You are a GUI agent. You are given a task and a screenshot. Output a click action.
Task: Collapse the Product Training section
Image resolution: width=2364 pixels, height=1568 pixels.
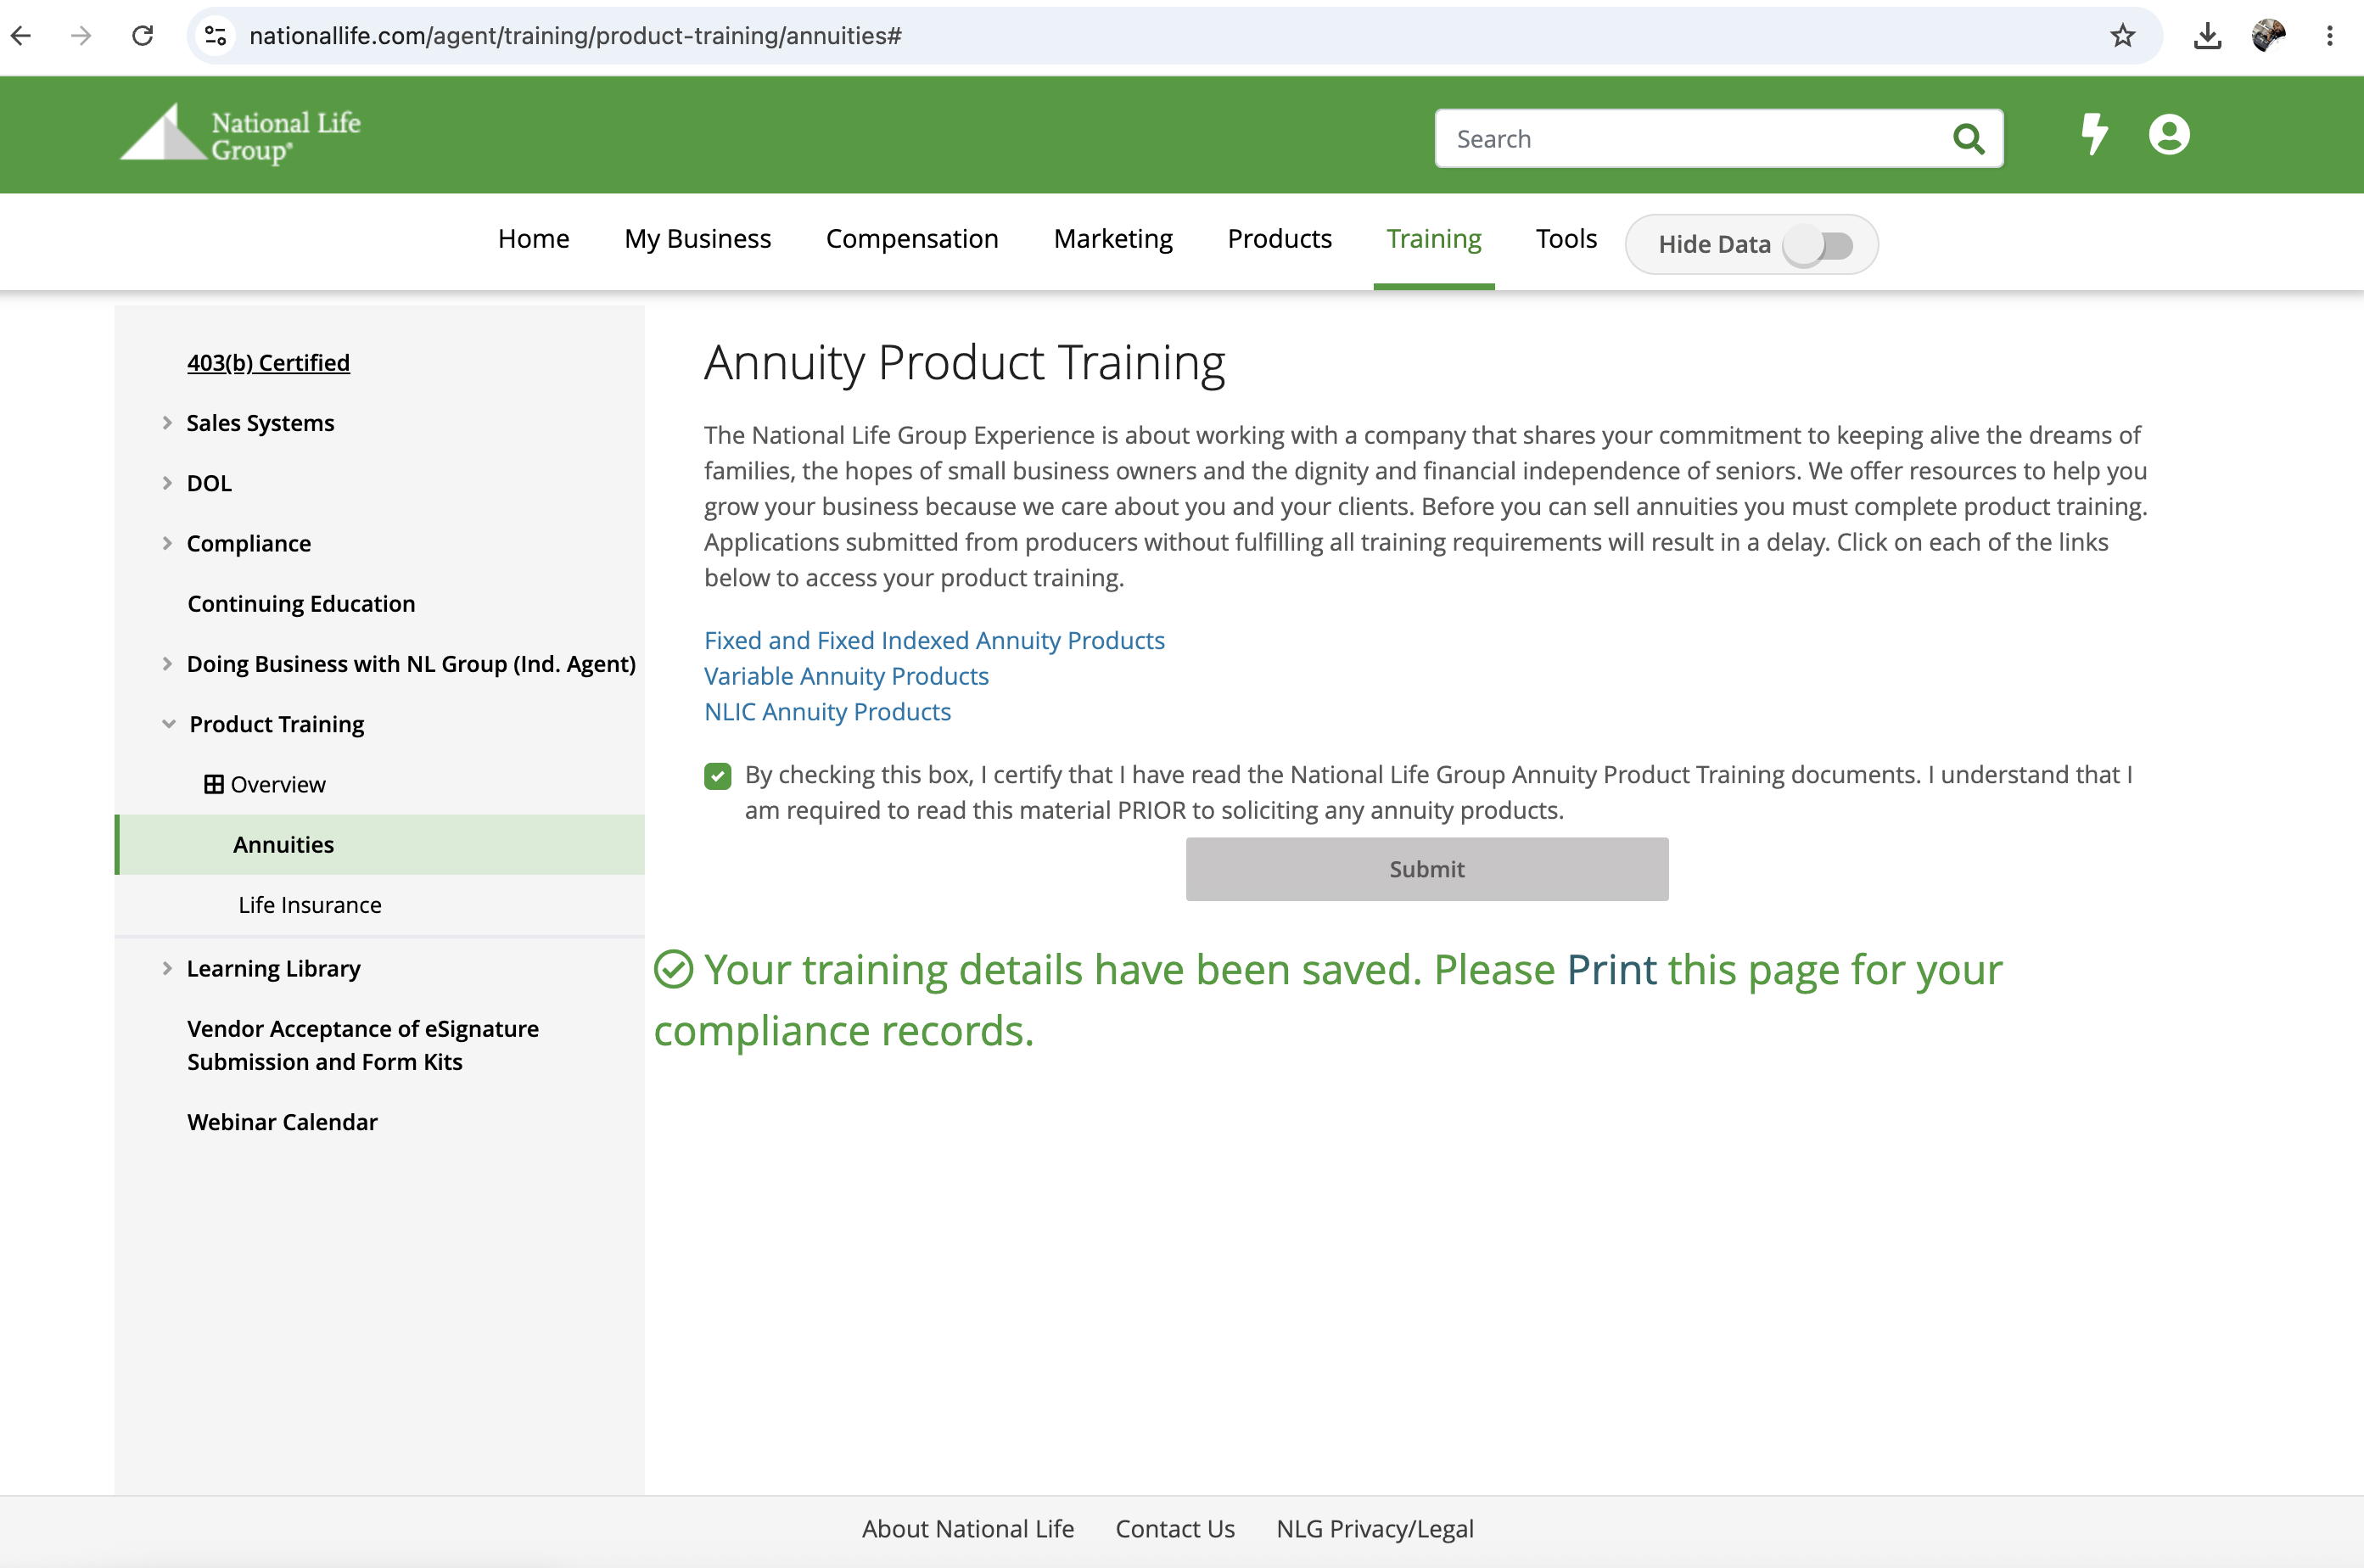[168, 724]
